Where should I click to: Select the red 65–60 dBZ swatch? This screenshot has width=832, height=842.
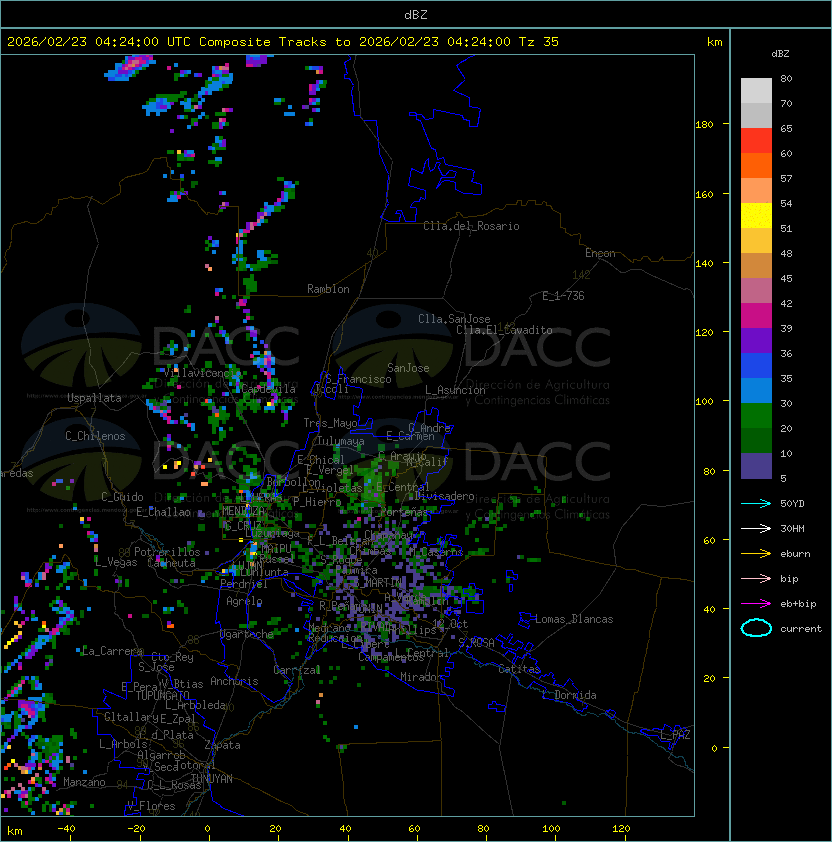[x=756, y=141]
